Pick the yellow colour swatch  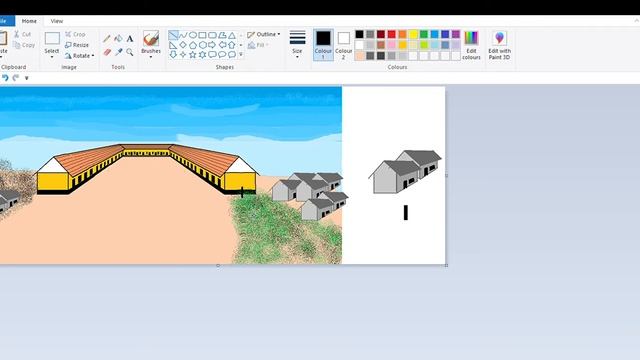tap(413, 34)
